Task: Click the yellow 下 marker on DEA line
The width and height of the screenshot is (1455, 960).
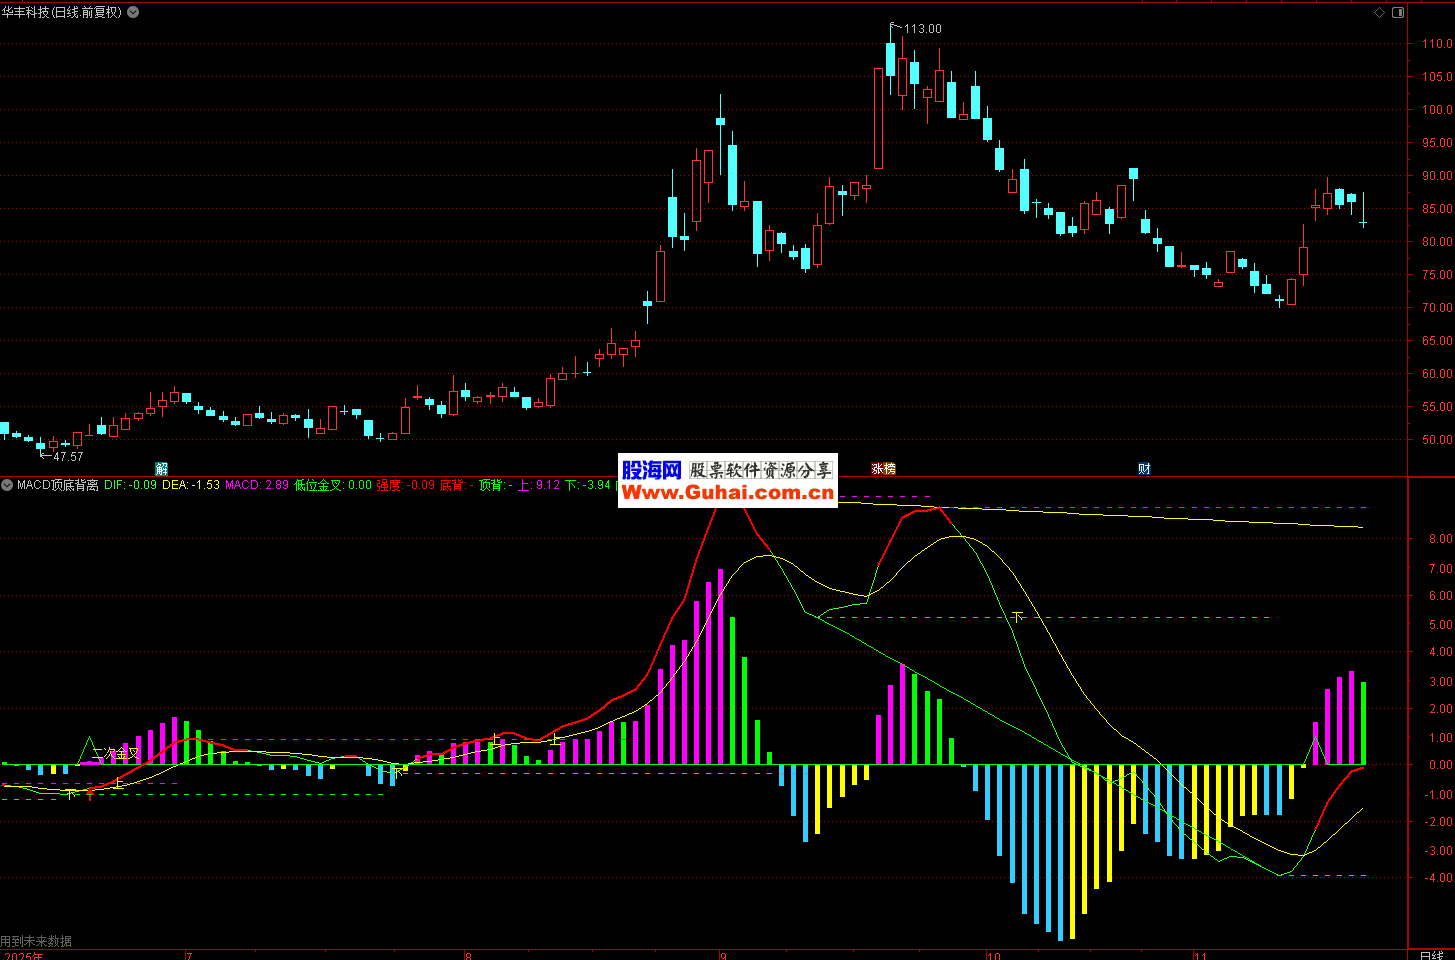Action: [x=1018, y=617]
